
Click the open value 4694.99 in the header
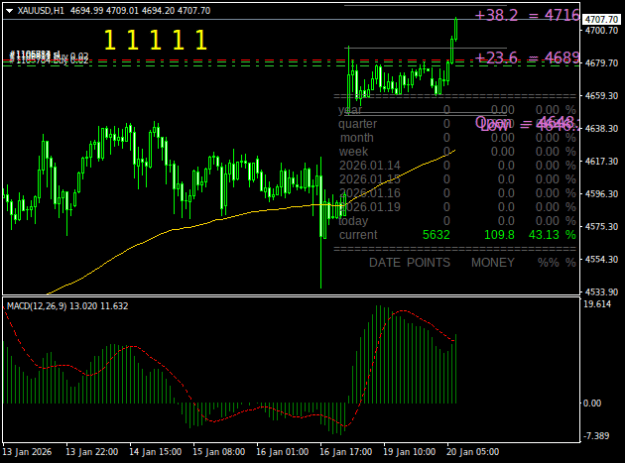tap(86, 11)
